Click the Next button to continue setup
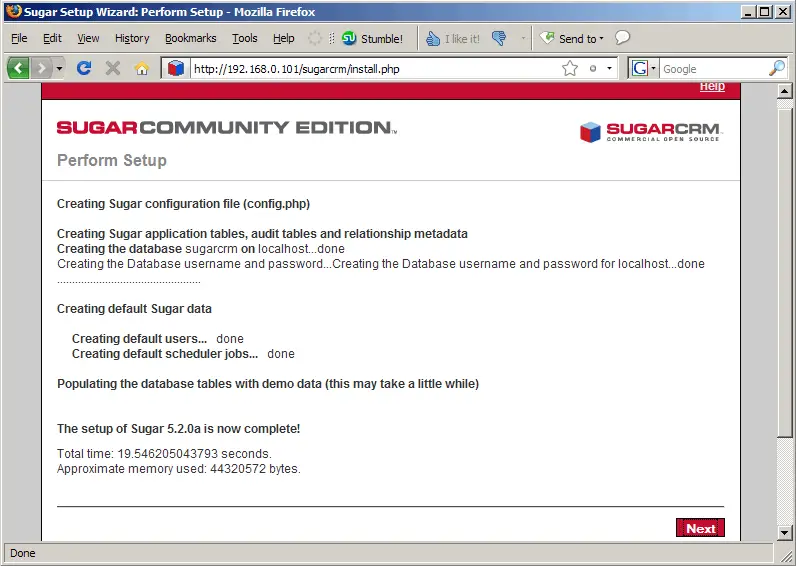The height and width of the screenshot is (566, 796). tap(701, 528)
